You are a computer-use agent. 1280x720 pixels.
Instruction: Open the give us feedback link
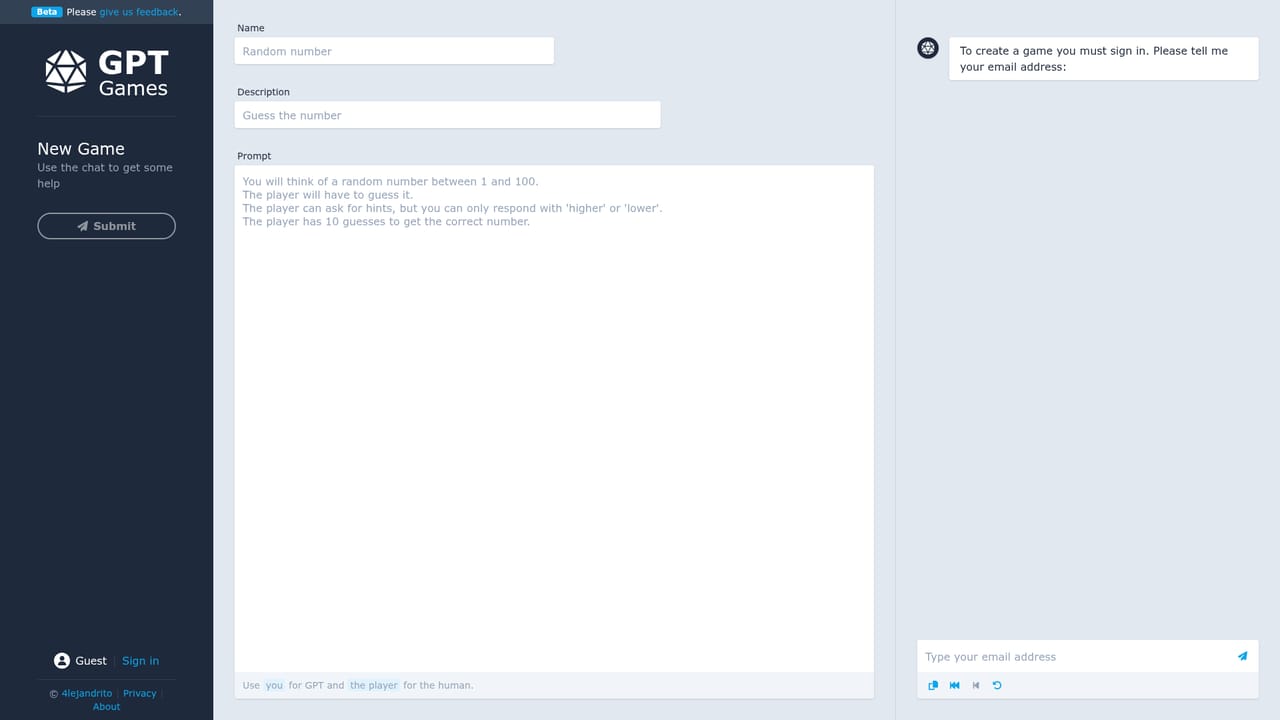pyautogui.click(x=139, y=12)
